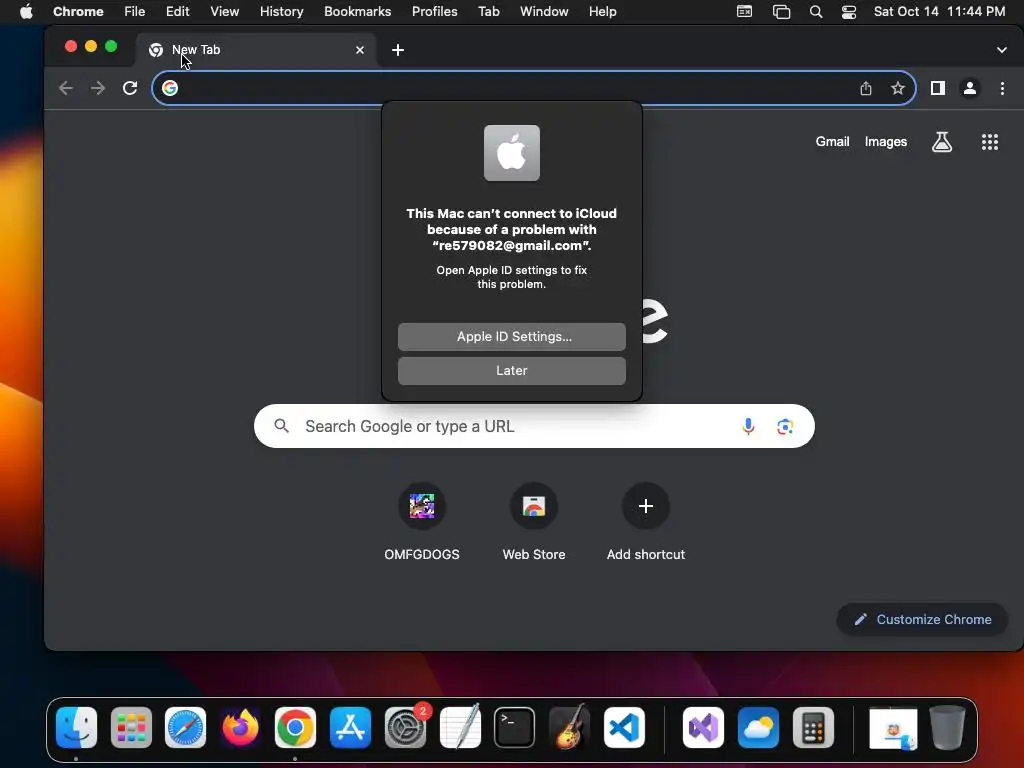
Task: Open Finder from the Dock
Action: point(76,727)
